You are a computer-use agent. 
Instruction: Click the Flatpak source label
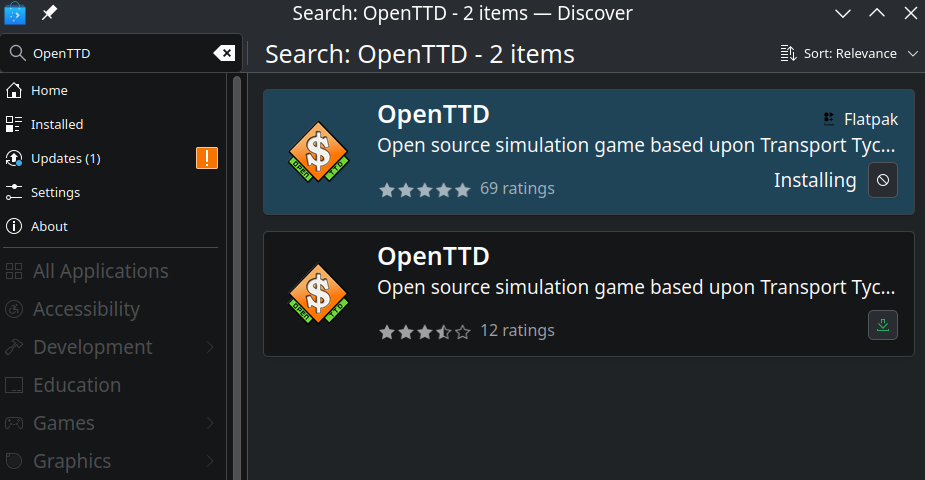pyautogui.click(x=871, y=119)
